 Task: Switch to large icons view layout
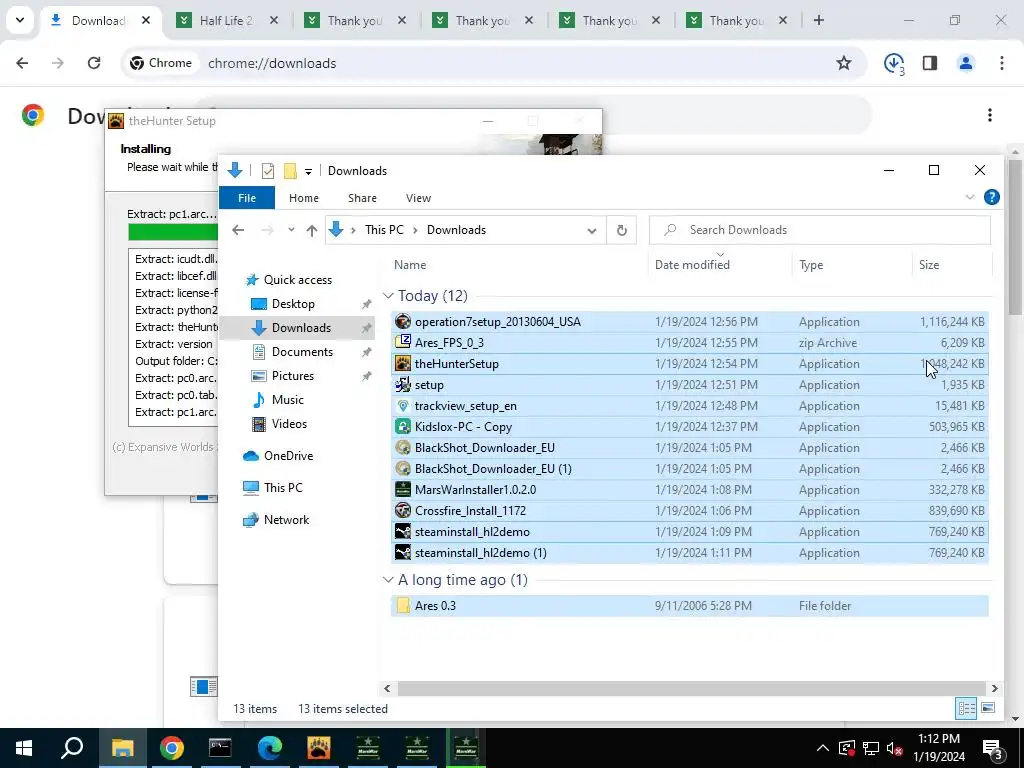point(988,708)
